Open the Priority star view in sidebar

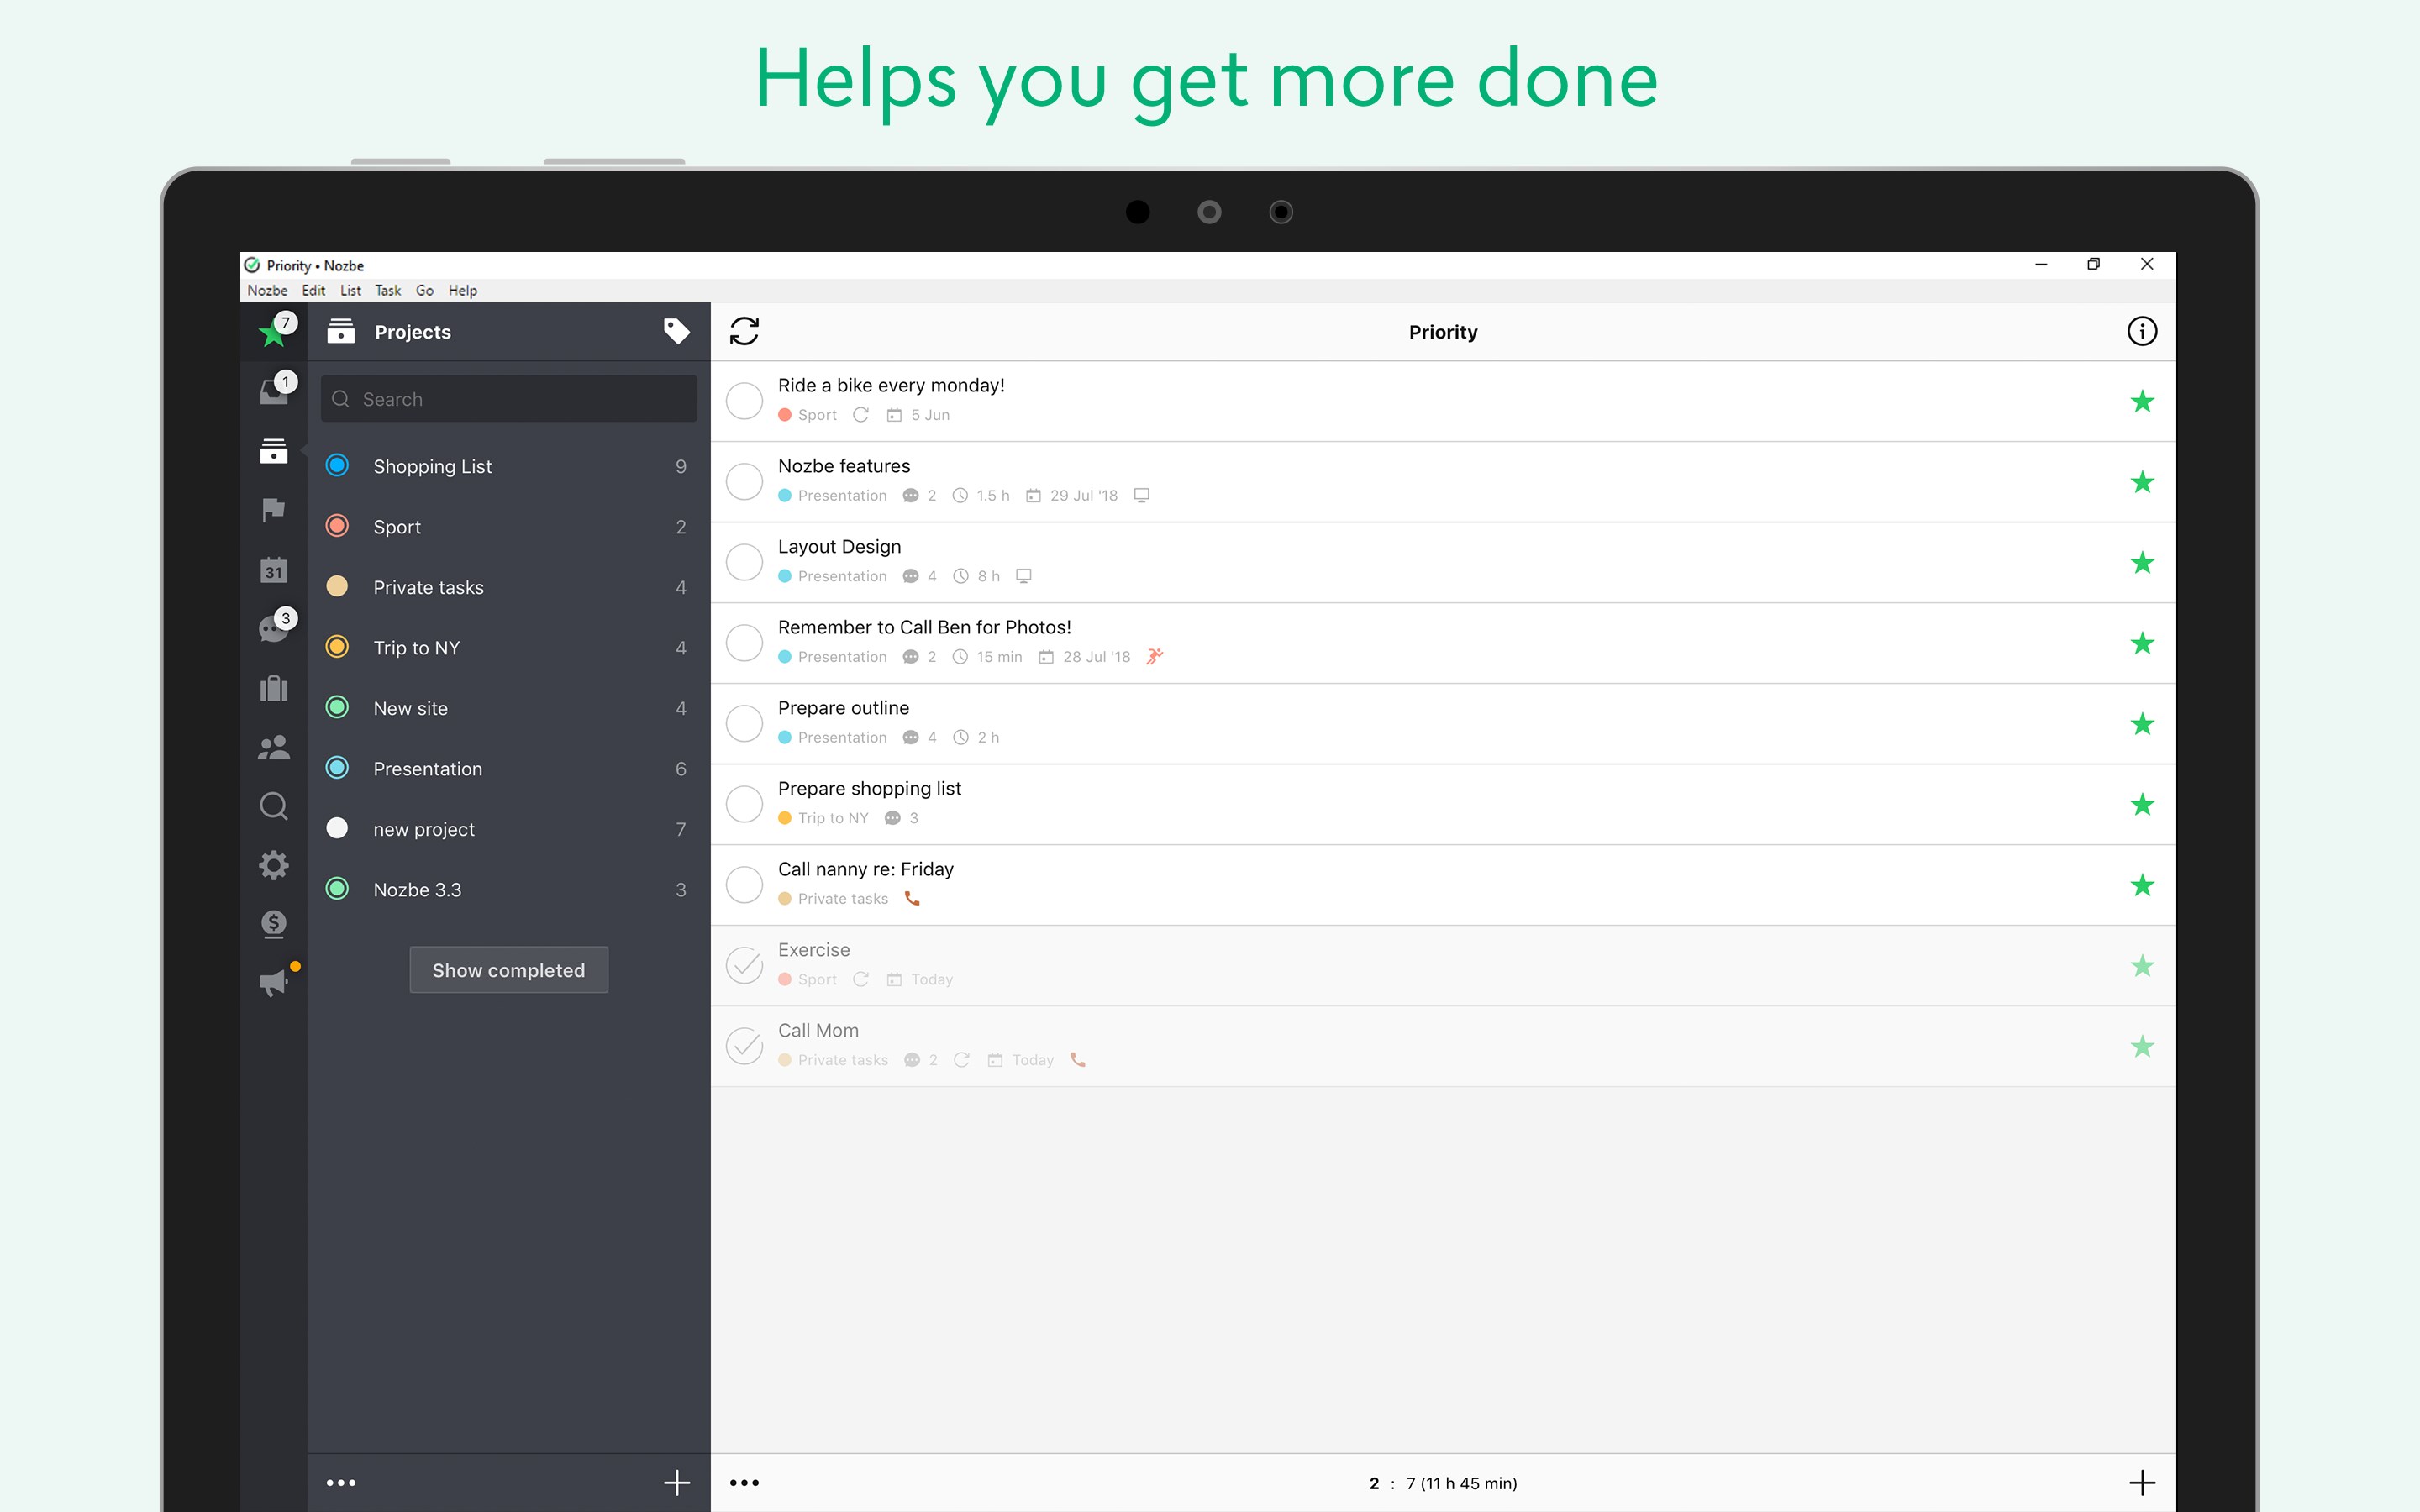[272, 332]
